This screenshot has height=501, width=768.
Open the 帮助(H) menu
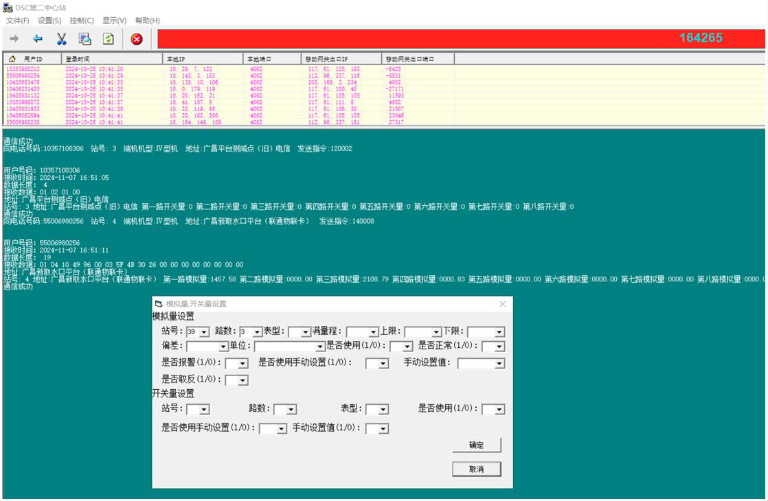point(147,21)
